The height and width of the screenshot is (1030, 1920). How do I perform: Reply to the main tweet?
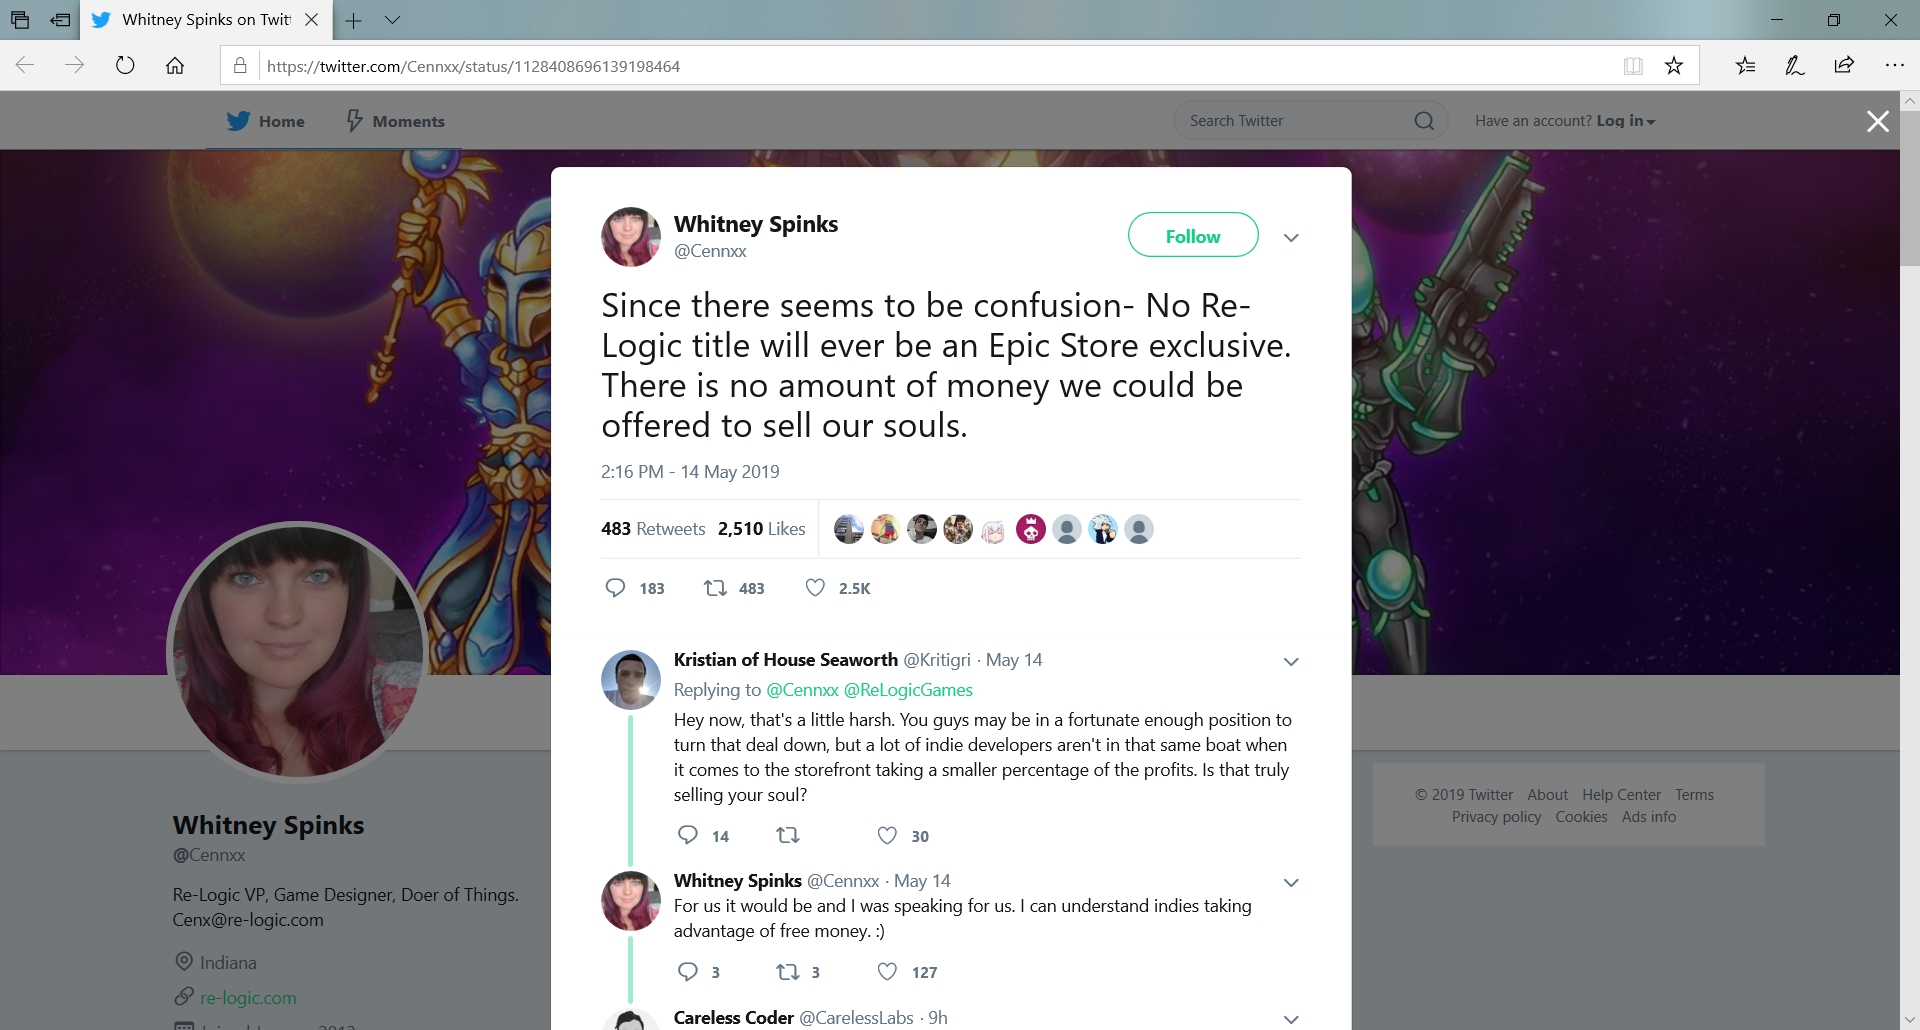615,588
